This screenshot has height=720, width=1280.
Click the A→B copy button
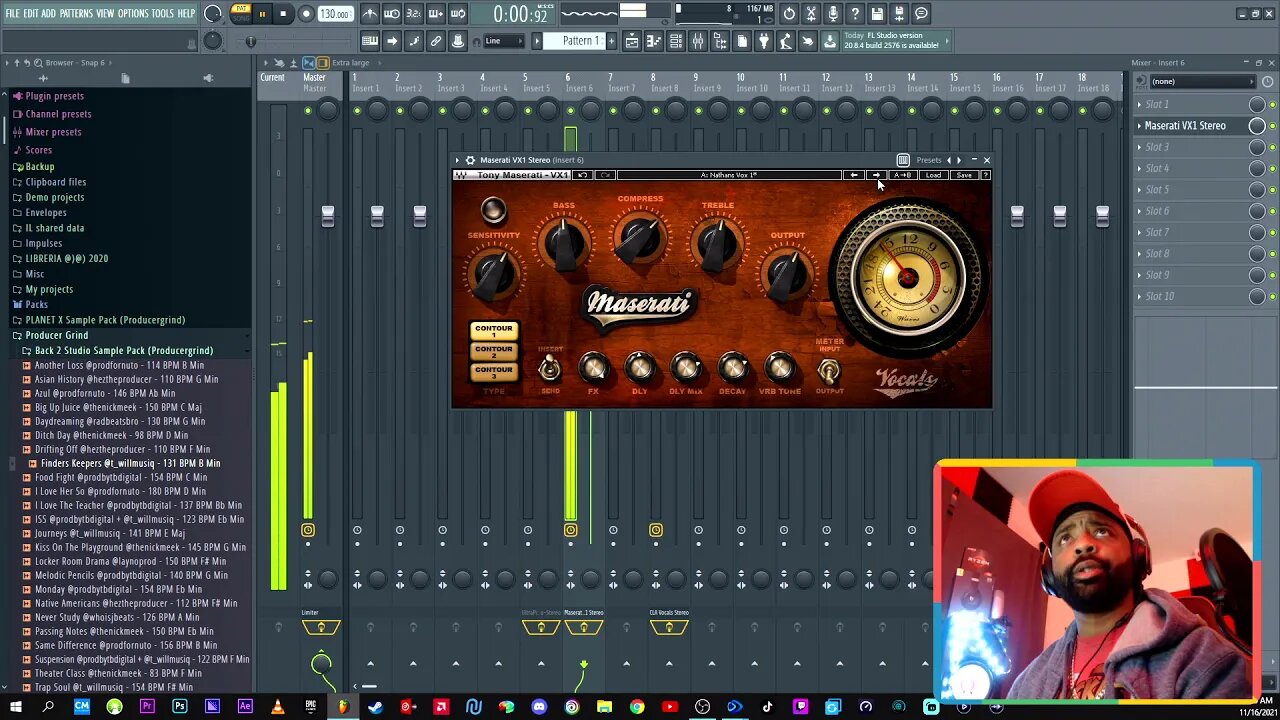coord(902,175)
